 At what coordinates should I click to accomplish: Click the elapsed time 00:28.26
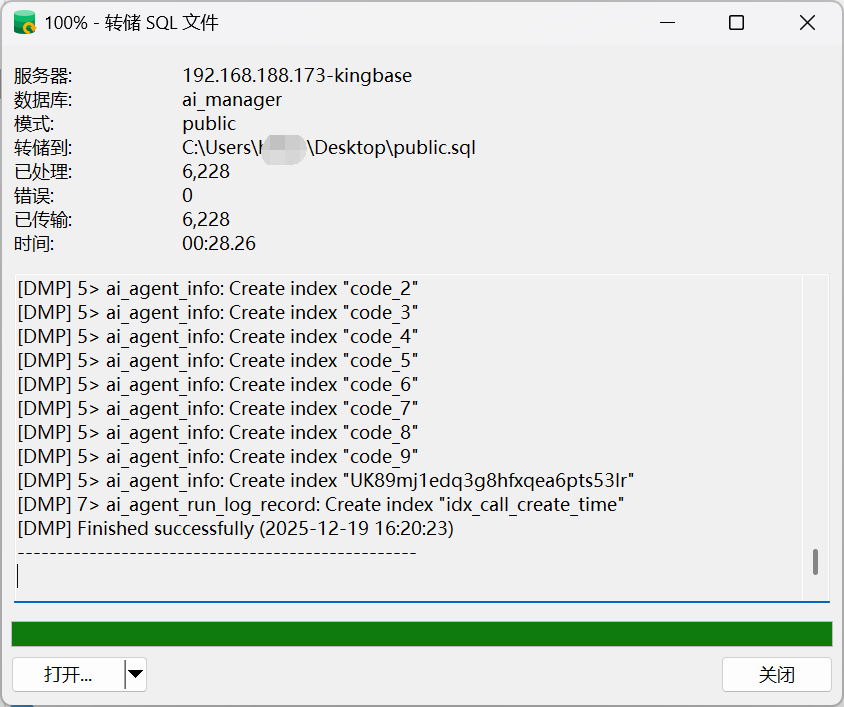tap(219, 243)
